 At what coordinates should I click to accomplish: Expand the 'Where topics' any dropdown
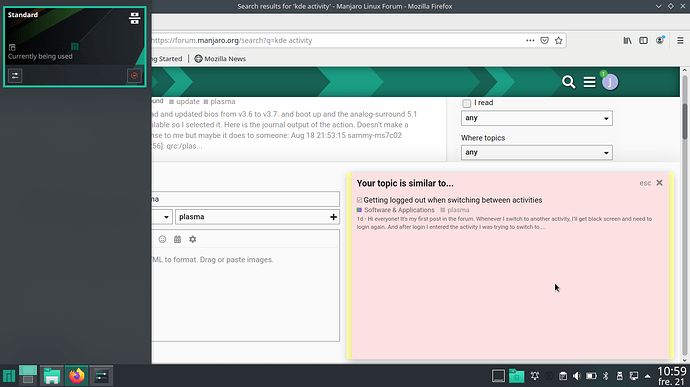click(x=536, y=152)
